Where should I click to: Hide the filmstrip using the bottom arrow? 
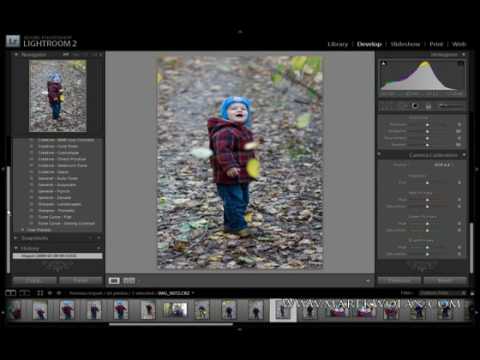pos(240,329)
